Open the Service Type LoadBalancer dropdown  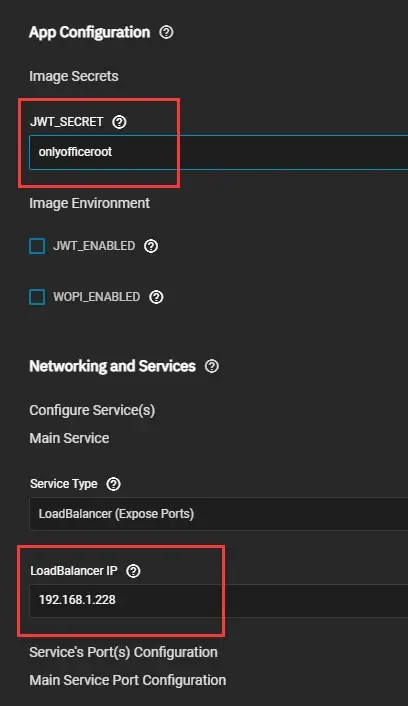[x=218, y=514]
